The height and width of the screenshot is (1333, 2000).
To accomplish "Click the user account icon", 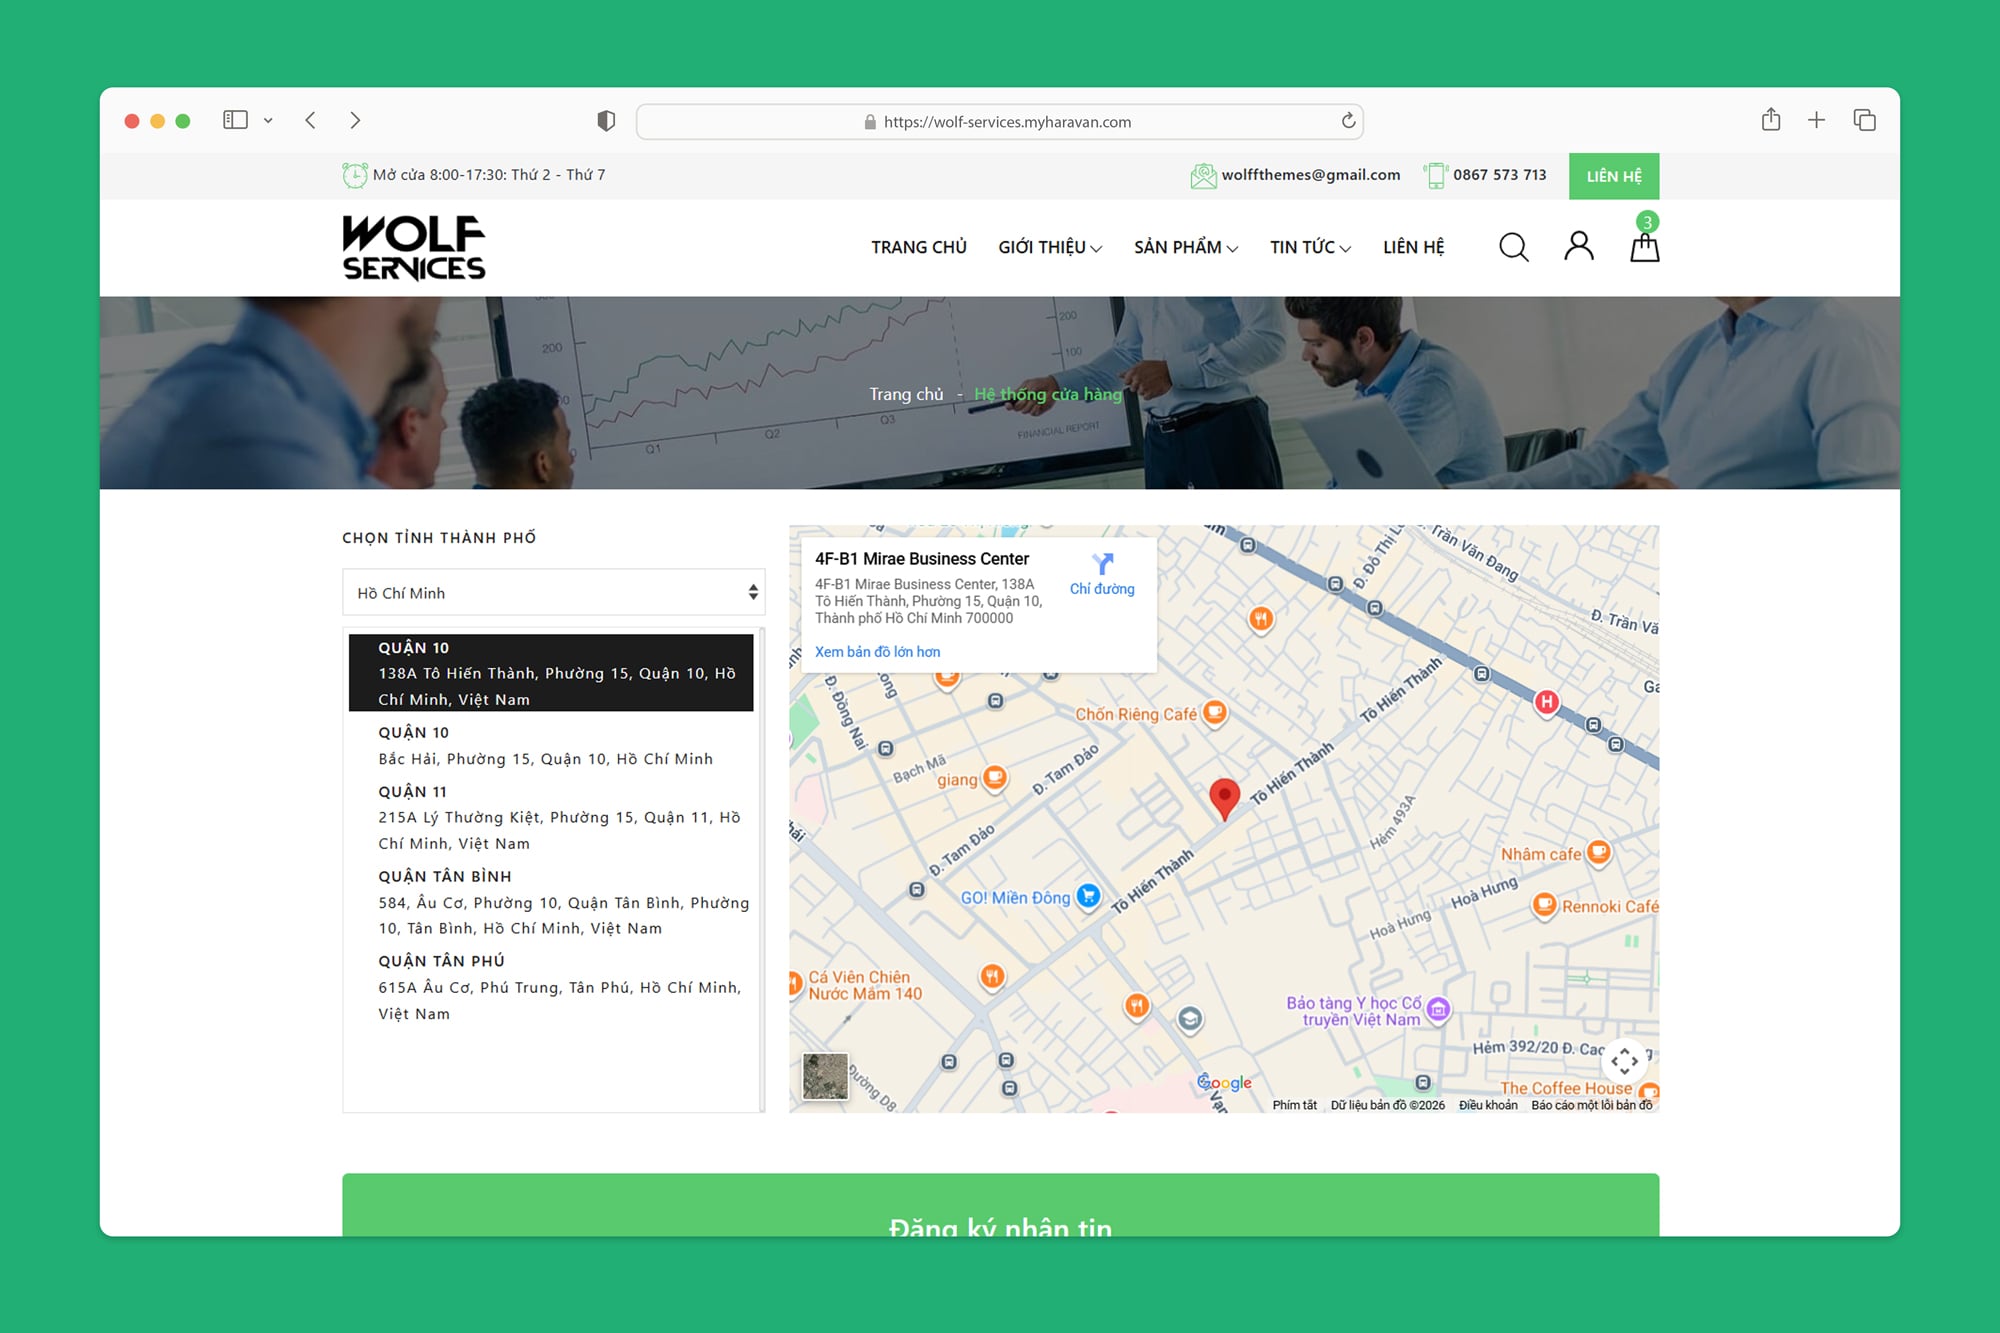I will pos(1578,246).
